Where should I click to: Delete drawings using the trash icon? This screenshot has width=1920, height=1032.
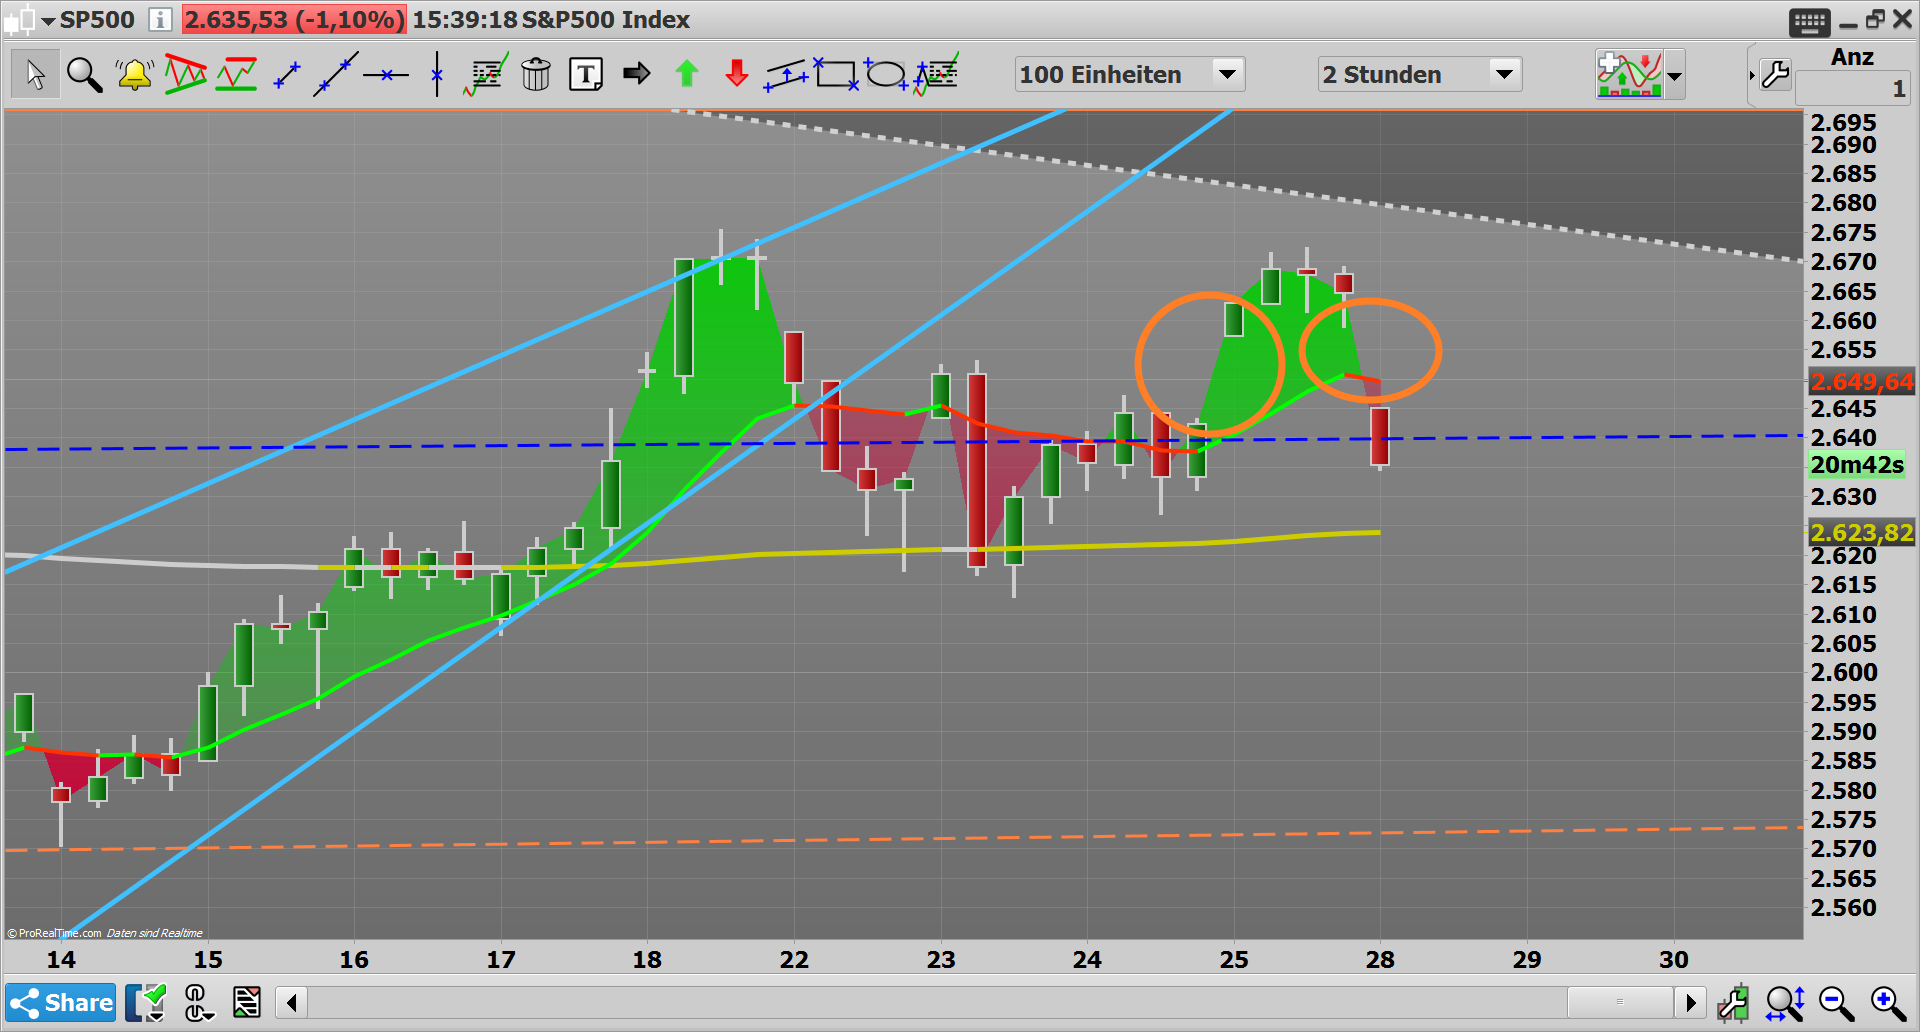[x=537, y=73]
